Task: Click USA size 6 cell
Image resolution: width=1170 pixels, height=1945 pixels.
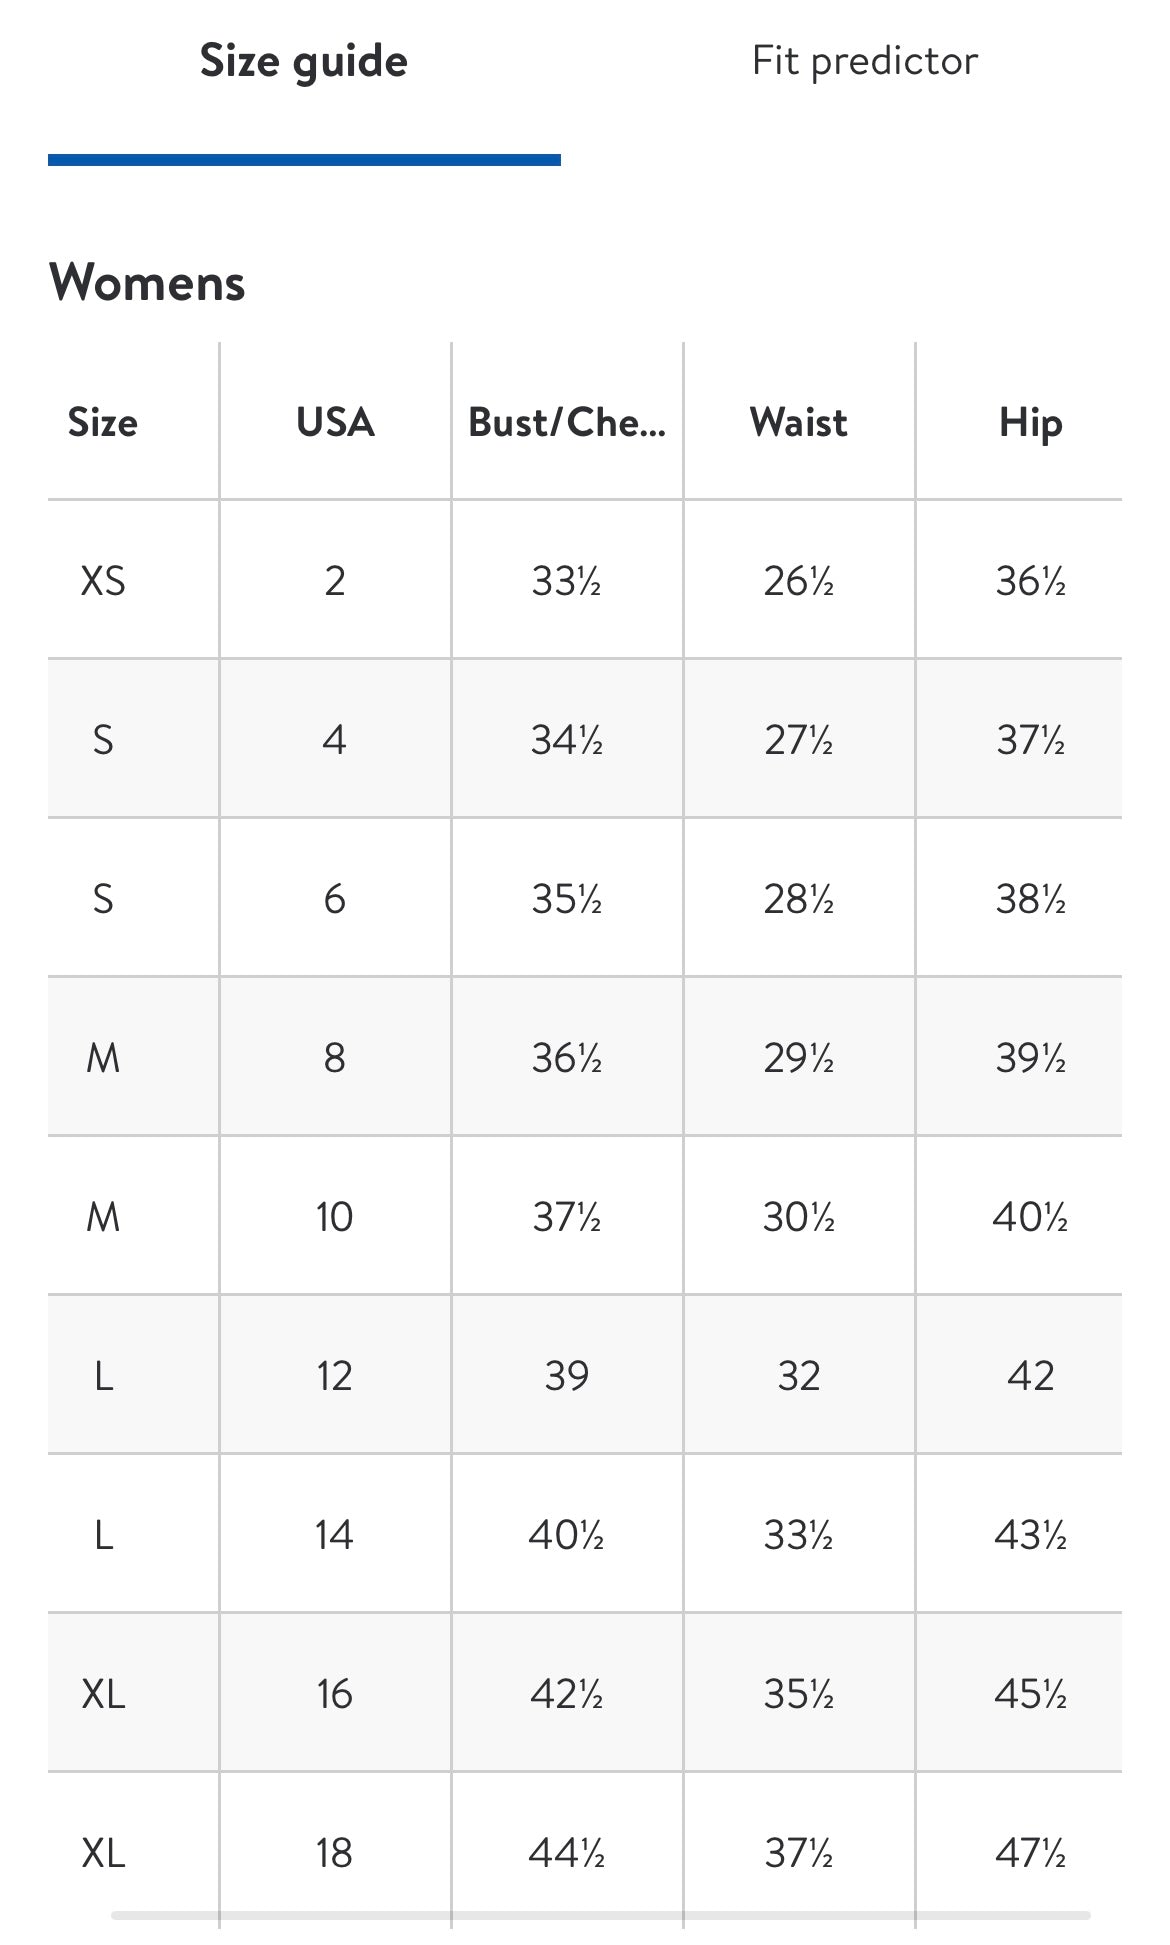Action: pyautogui.click(x=335, y=899)
